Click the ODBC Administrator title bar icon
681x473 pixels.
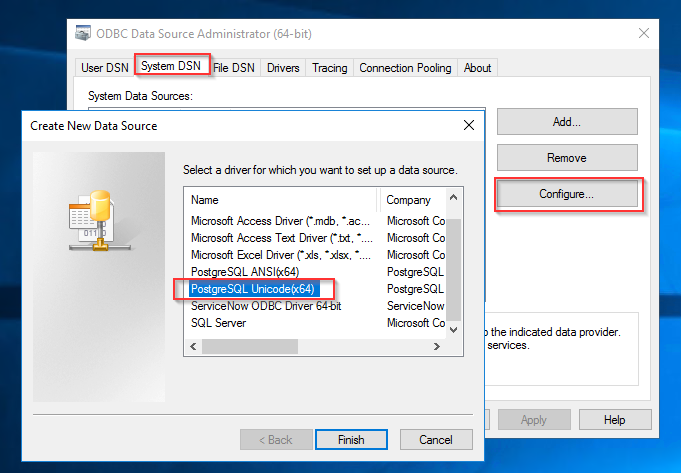pos(83,33)
